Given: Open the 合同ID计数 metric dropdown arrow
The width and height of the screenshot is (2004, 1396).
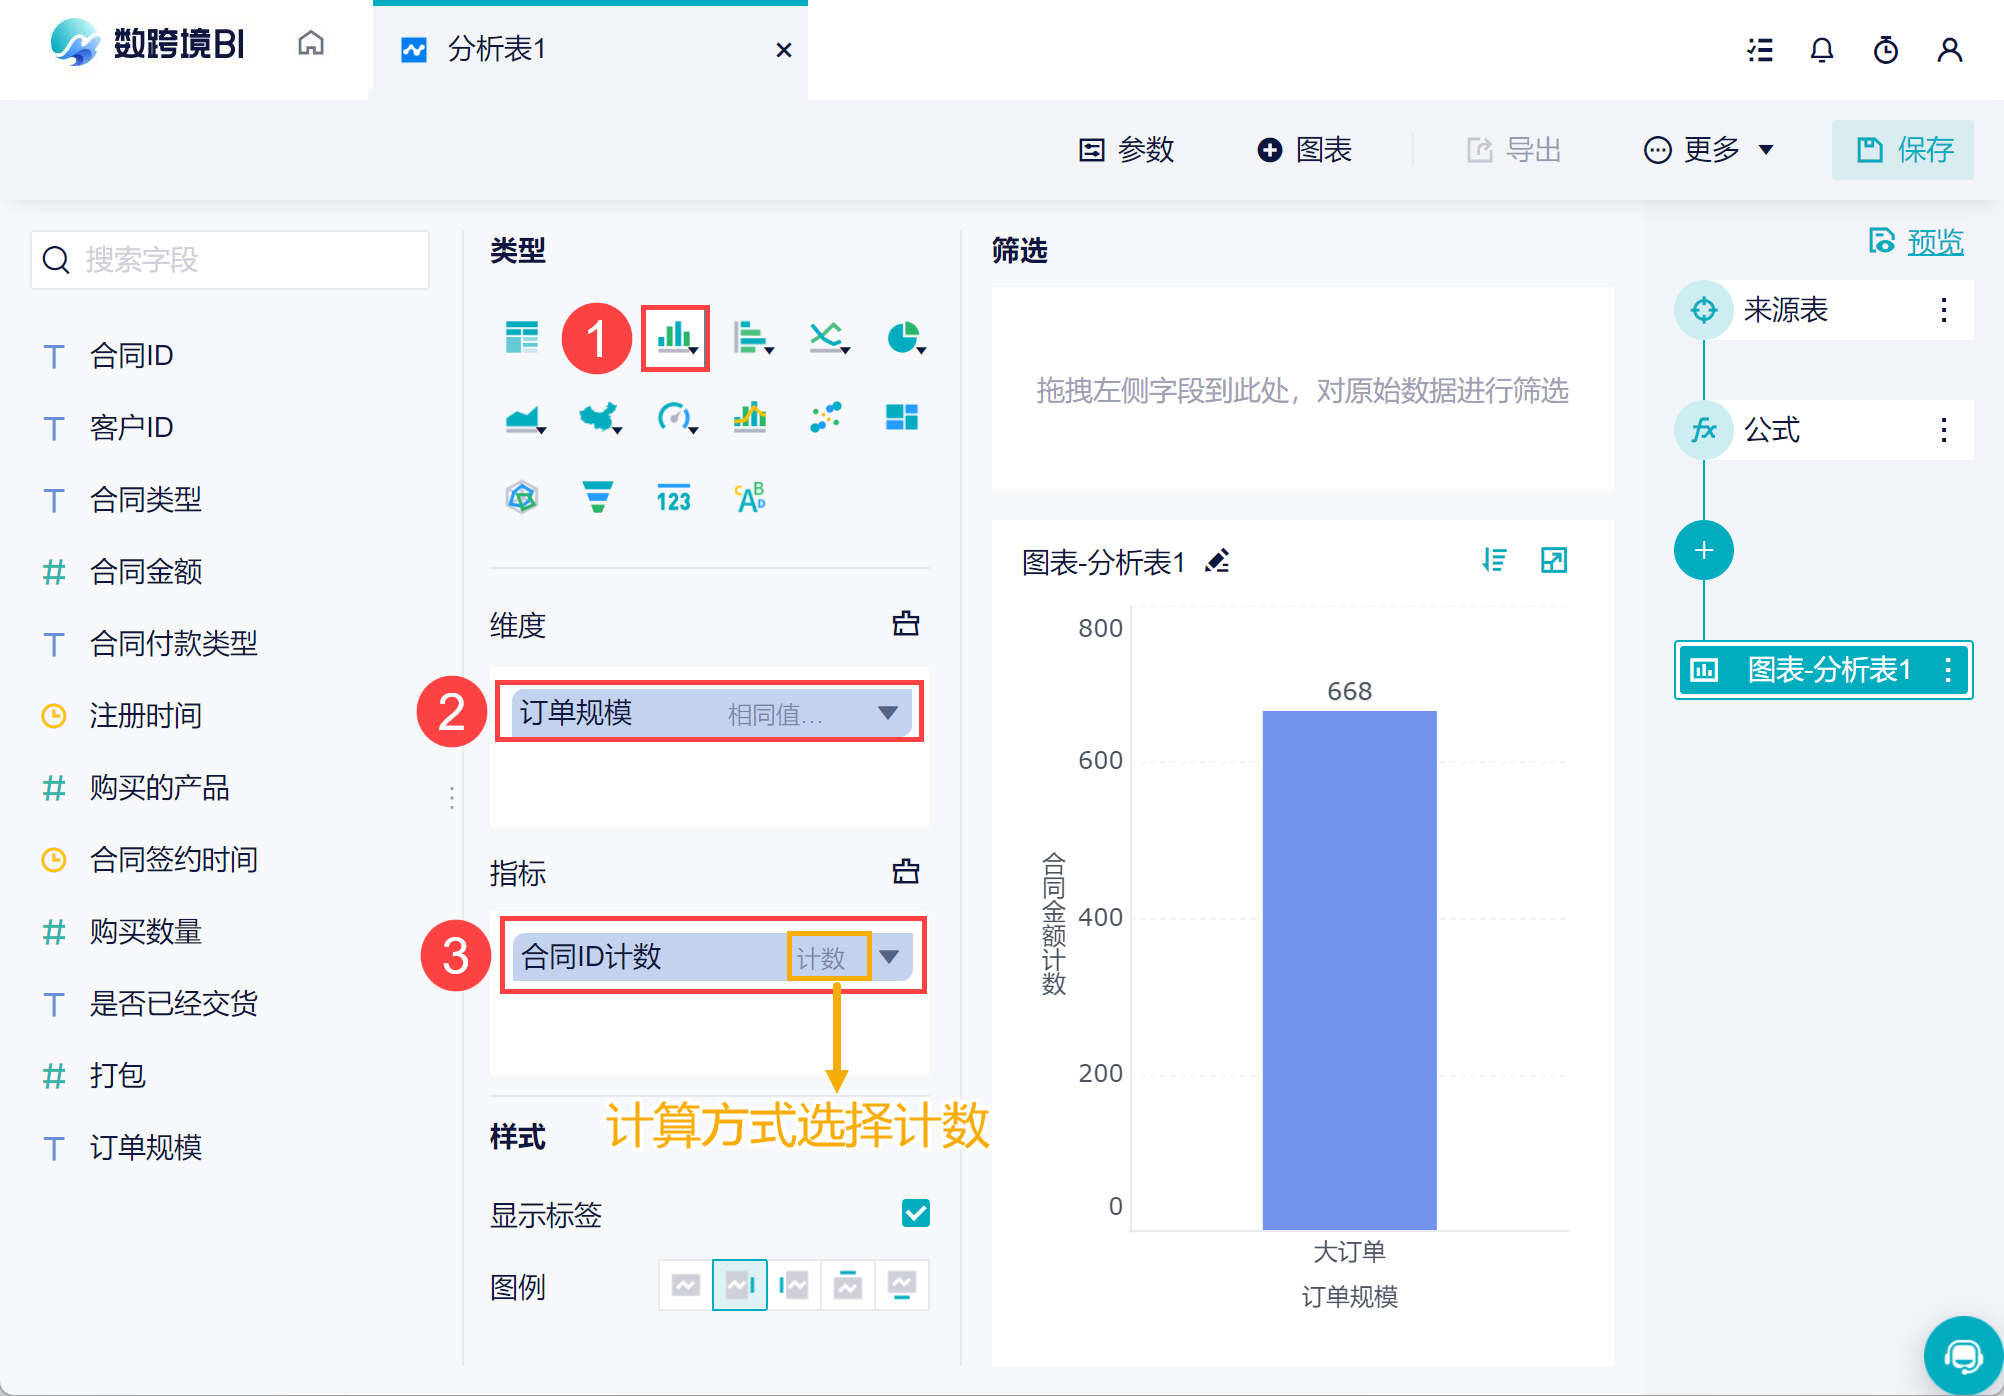Looking at the screenshot, I should point(889,957).
